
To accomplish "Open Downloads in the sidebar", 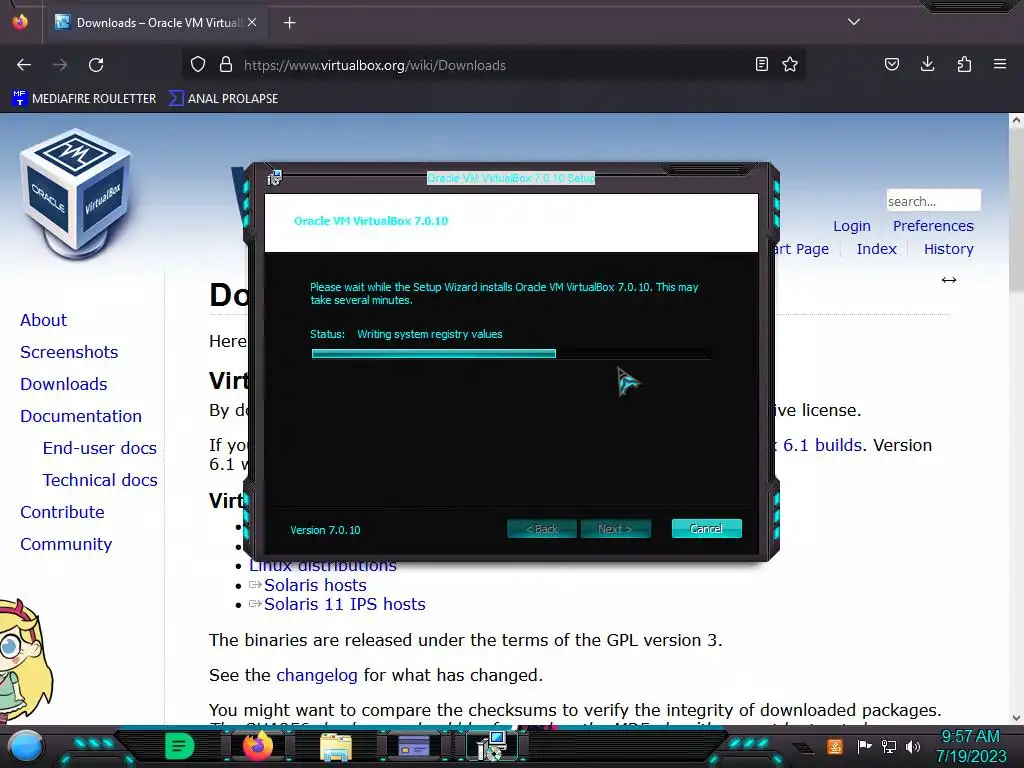I will (x=63, y=384).
